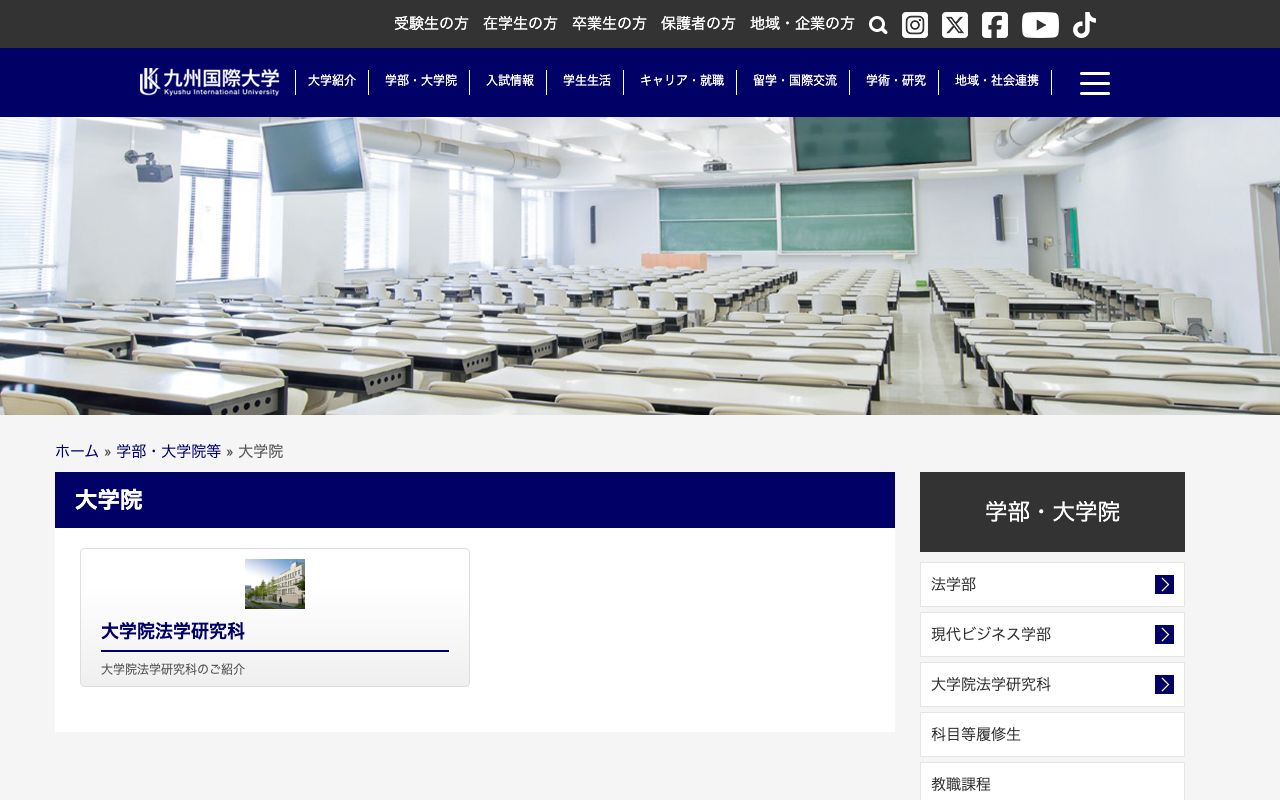Go to ホーム via breadcrumb link
Image resolution: width=1280 pixels, height=800 pixels.
76,451
